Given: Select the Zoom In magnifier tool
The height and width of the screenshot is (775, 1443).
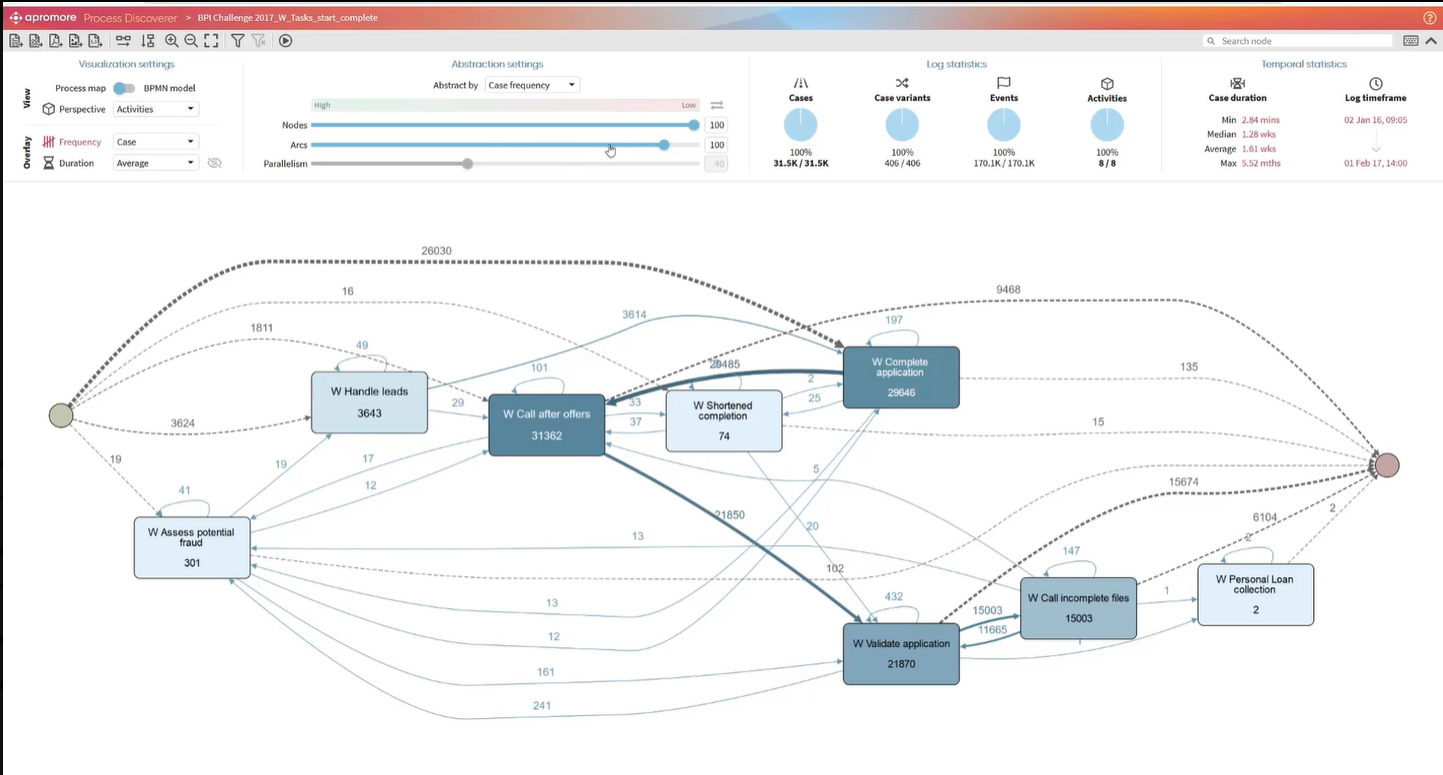Looking at the screenshot, I should coord(170,41).
